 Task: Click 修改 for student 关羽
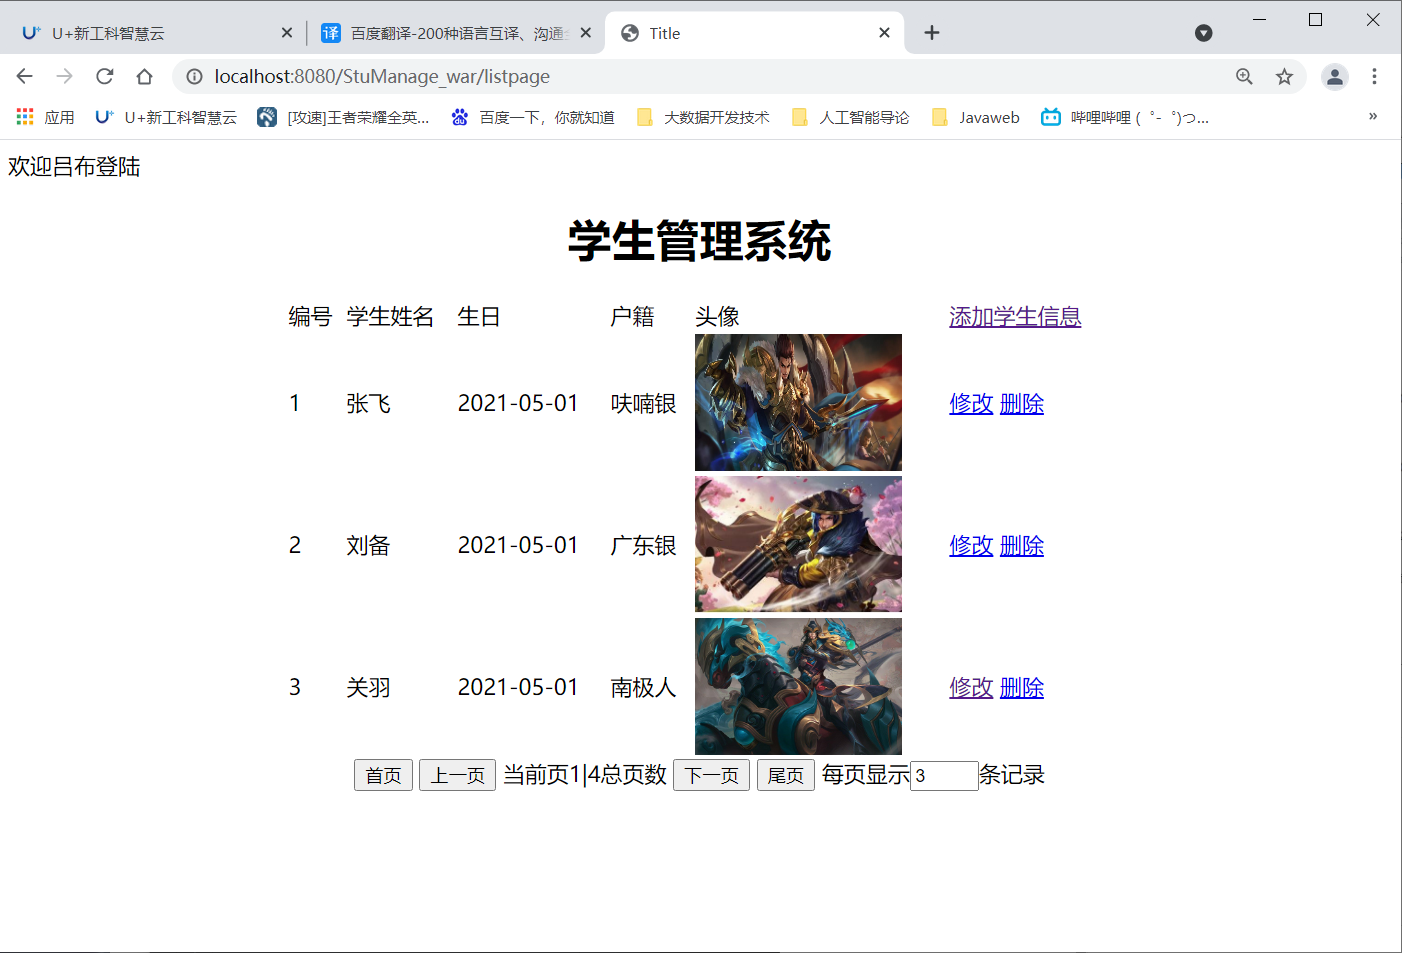tap(971, 688)
